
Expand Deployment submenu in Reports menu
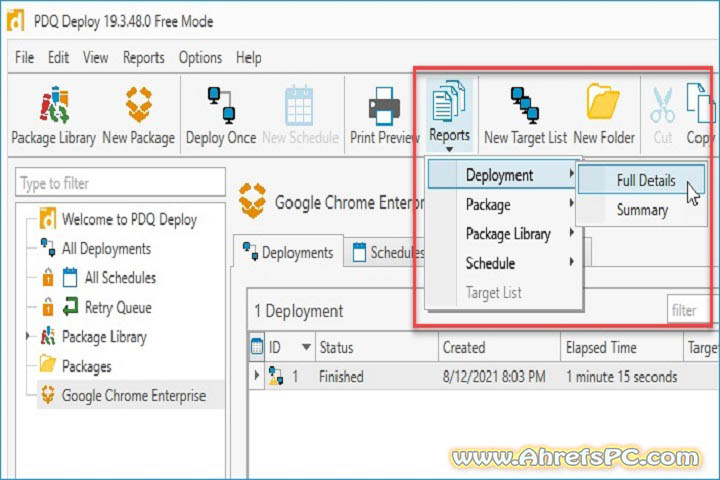pyautogui.click(x=501, y=175)
